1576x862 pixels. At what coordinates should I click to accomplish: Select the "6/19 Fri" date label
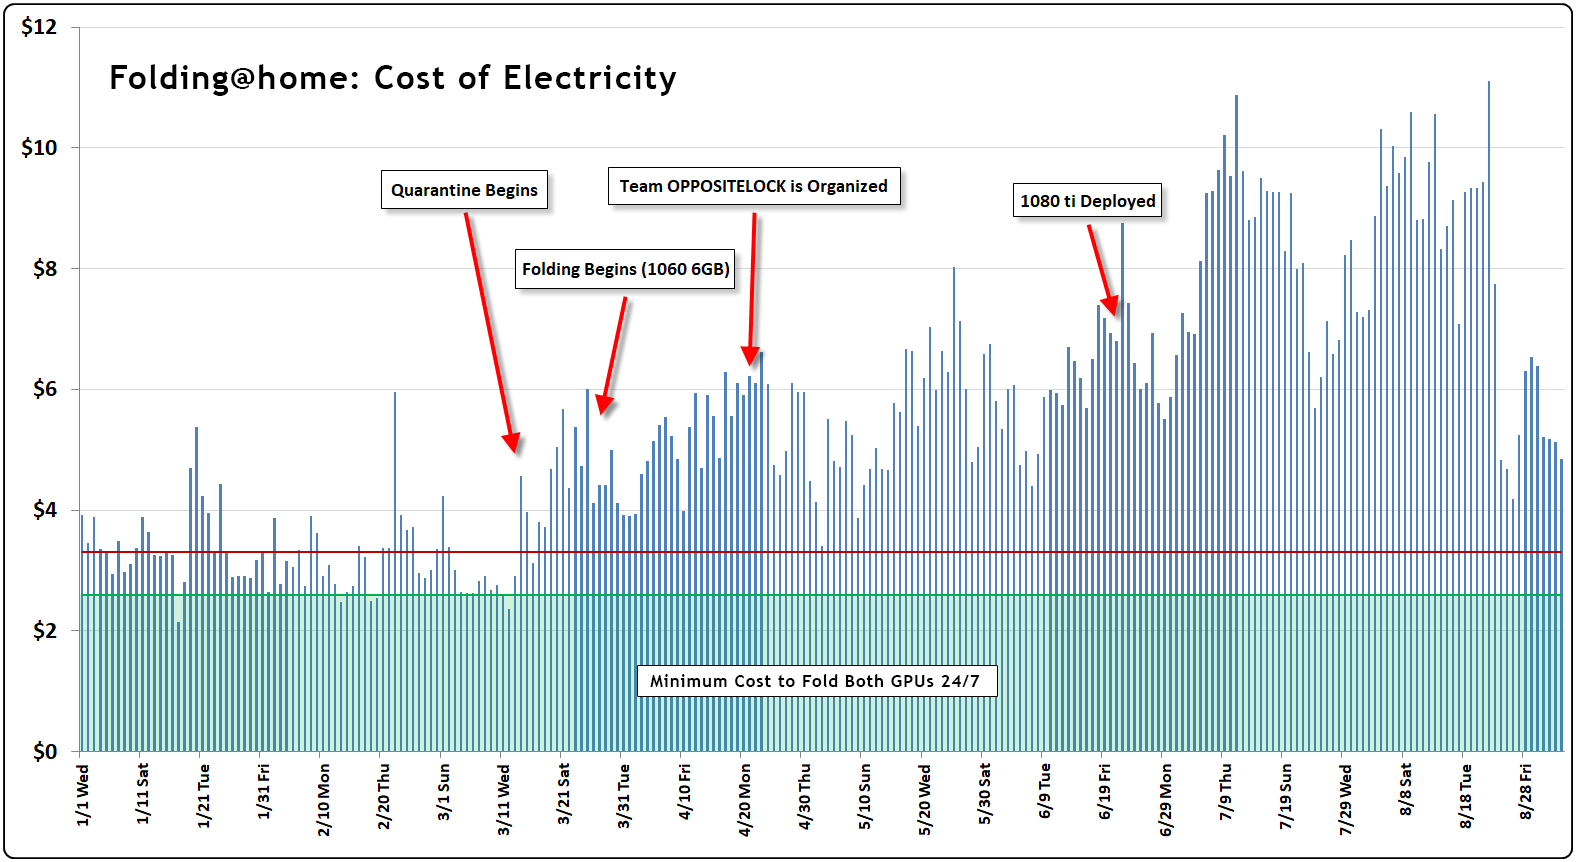coord(1105,792)
